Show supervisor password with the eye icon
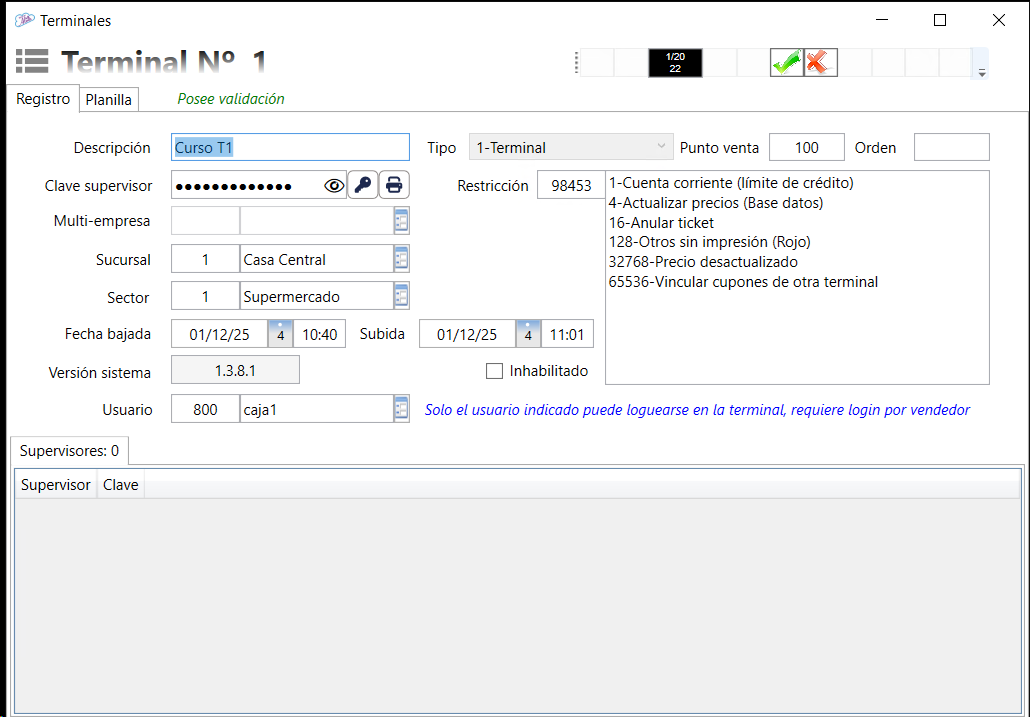The image size is (1030, 717). [x=334, y=185]
